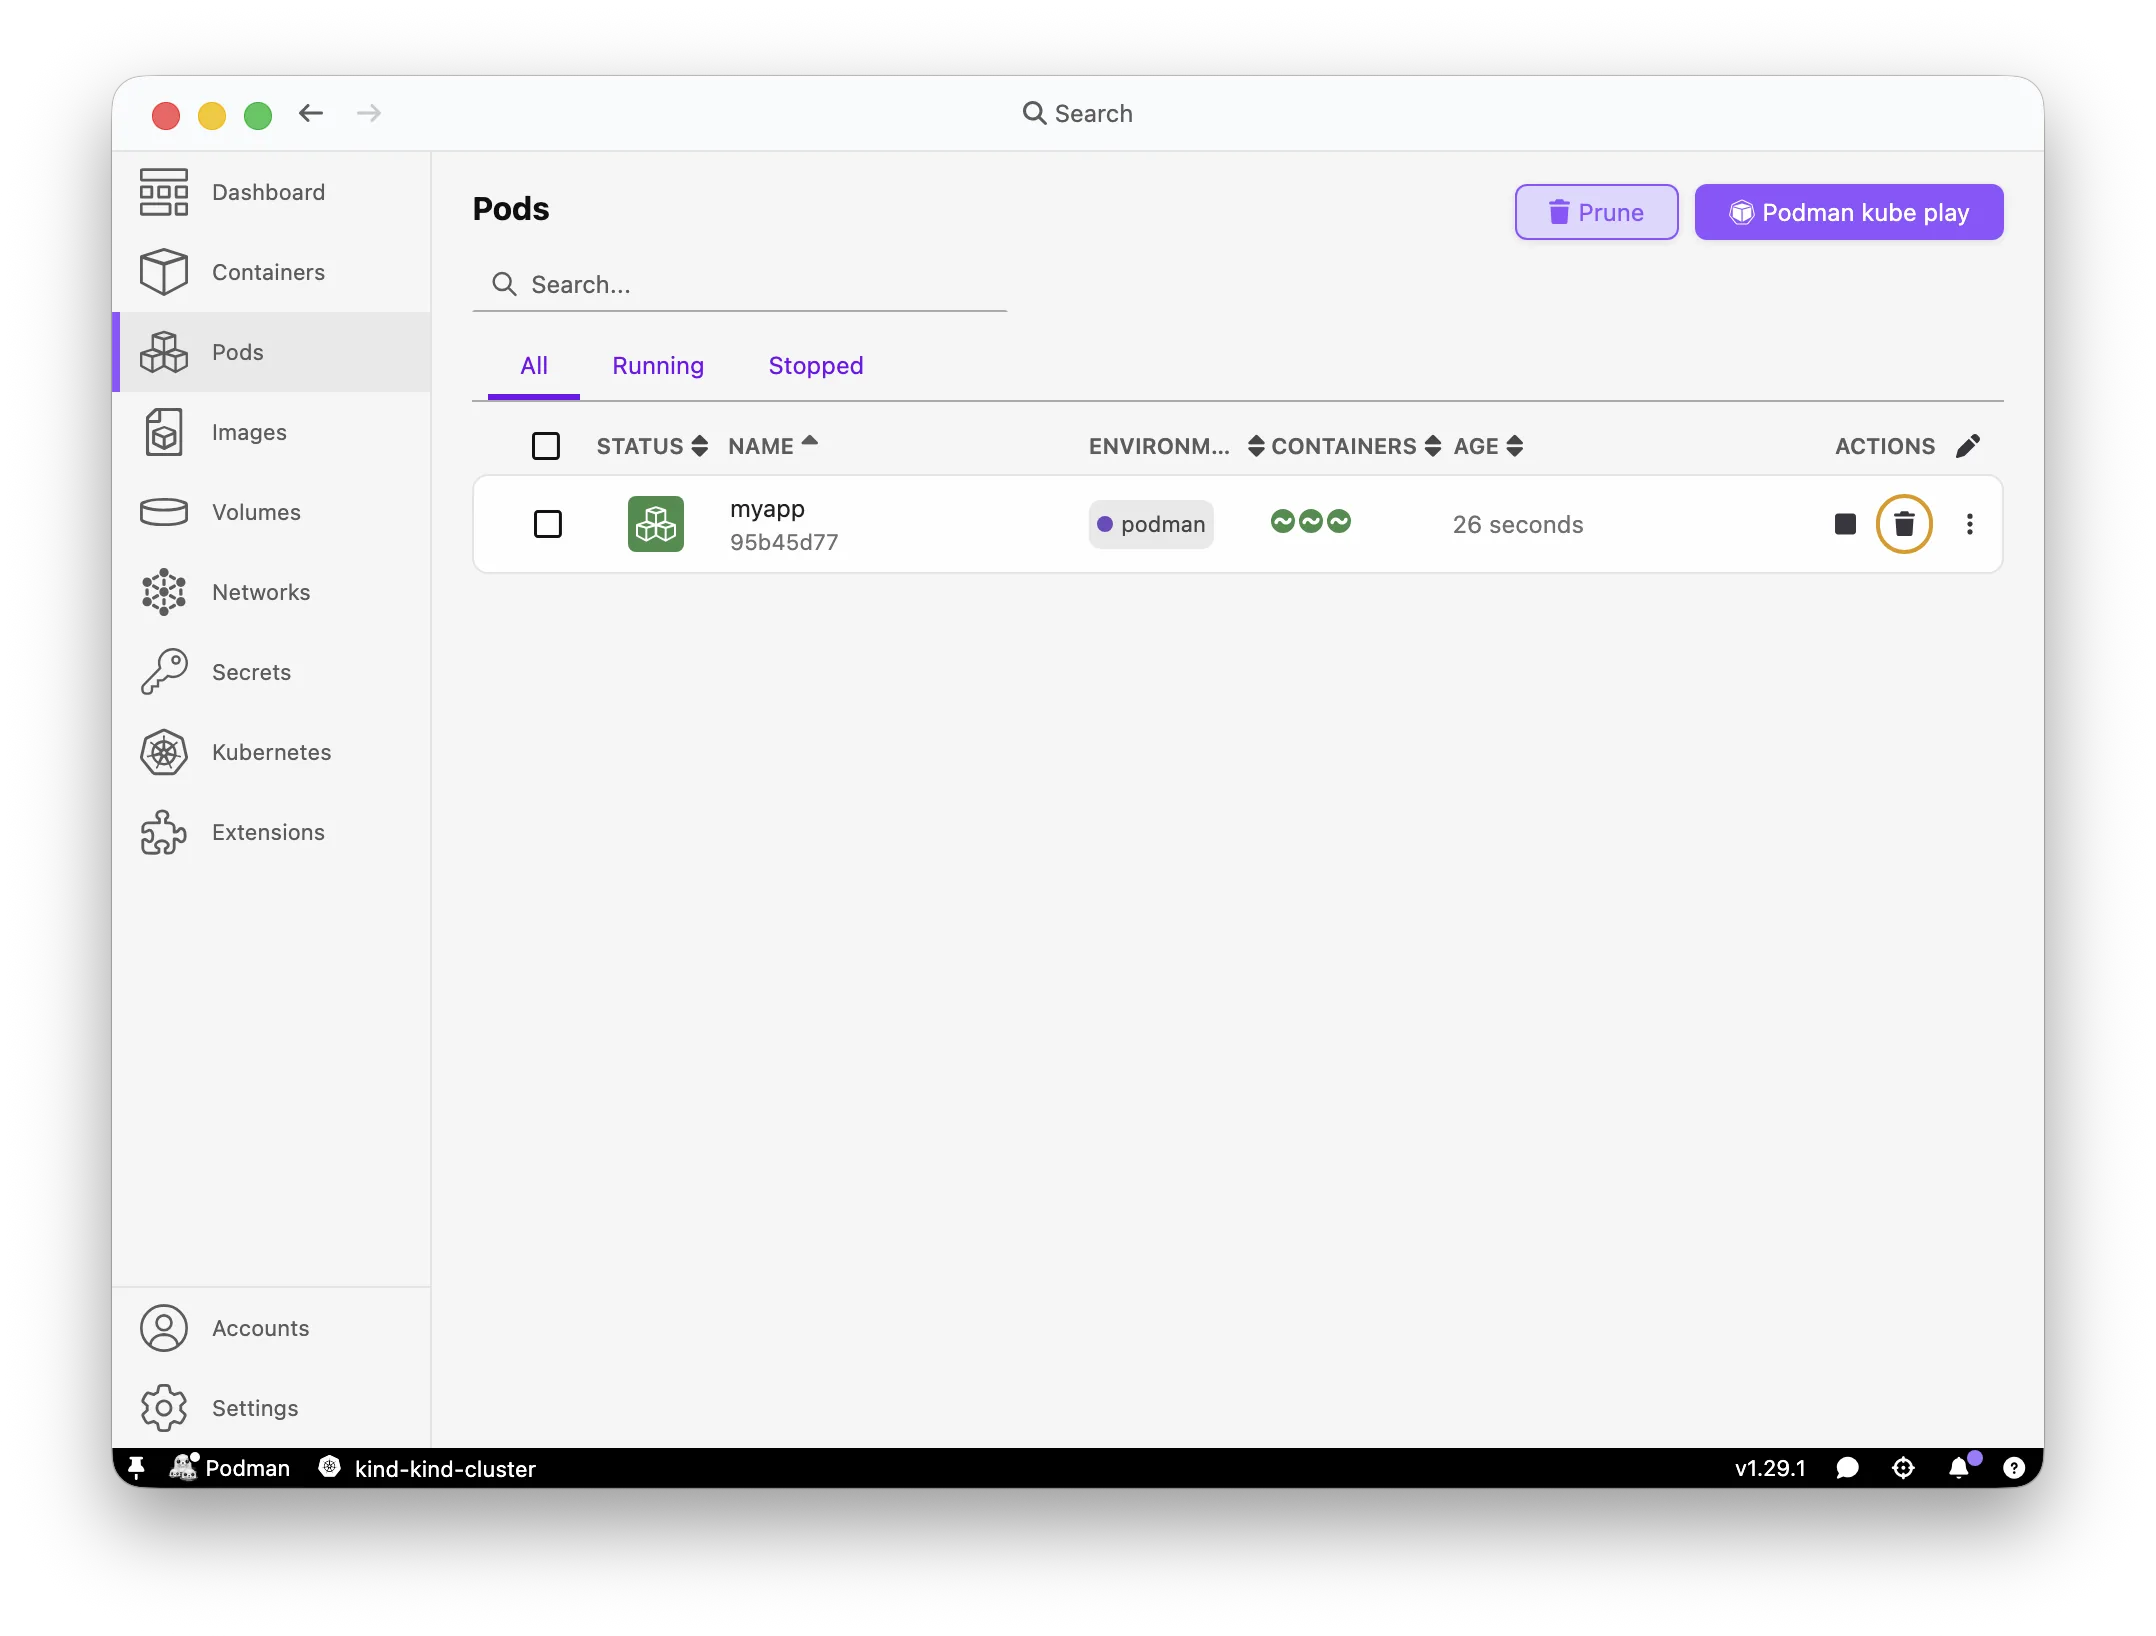Screen dimensions: 2156x1636
Task: Sort pods by NAME column
Action: click(x=773, y=446)
